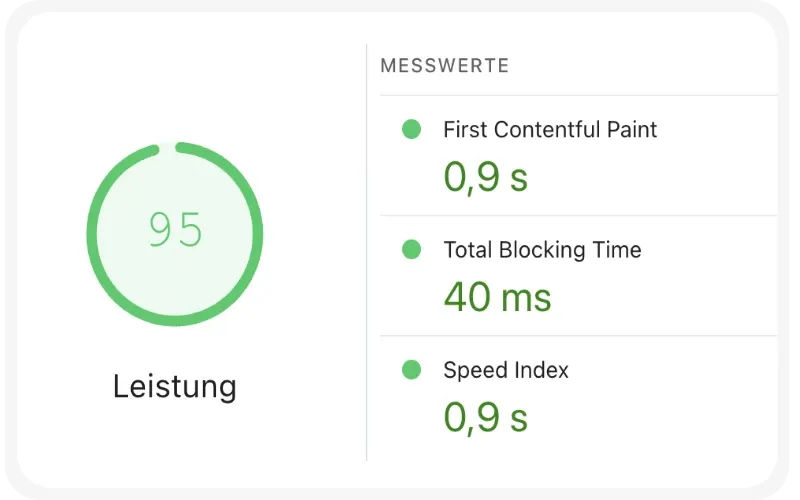Click the Leistung label under the gauge
Viewport: 800px width, 500px height.
pos(175,386)
